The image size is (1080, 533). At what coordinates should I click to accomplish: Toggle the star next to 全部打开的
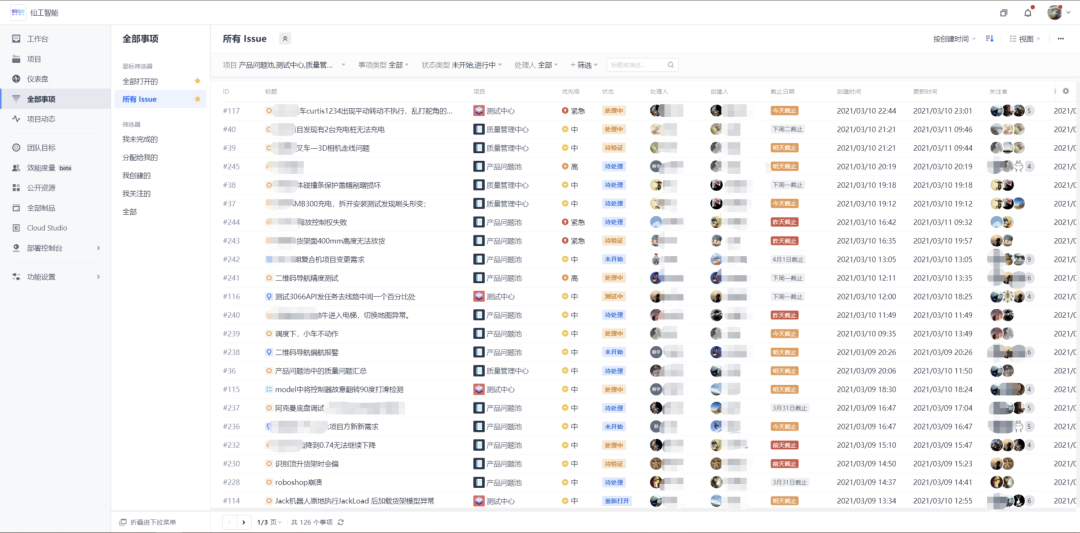point(197,81)
